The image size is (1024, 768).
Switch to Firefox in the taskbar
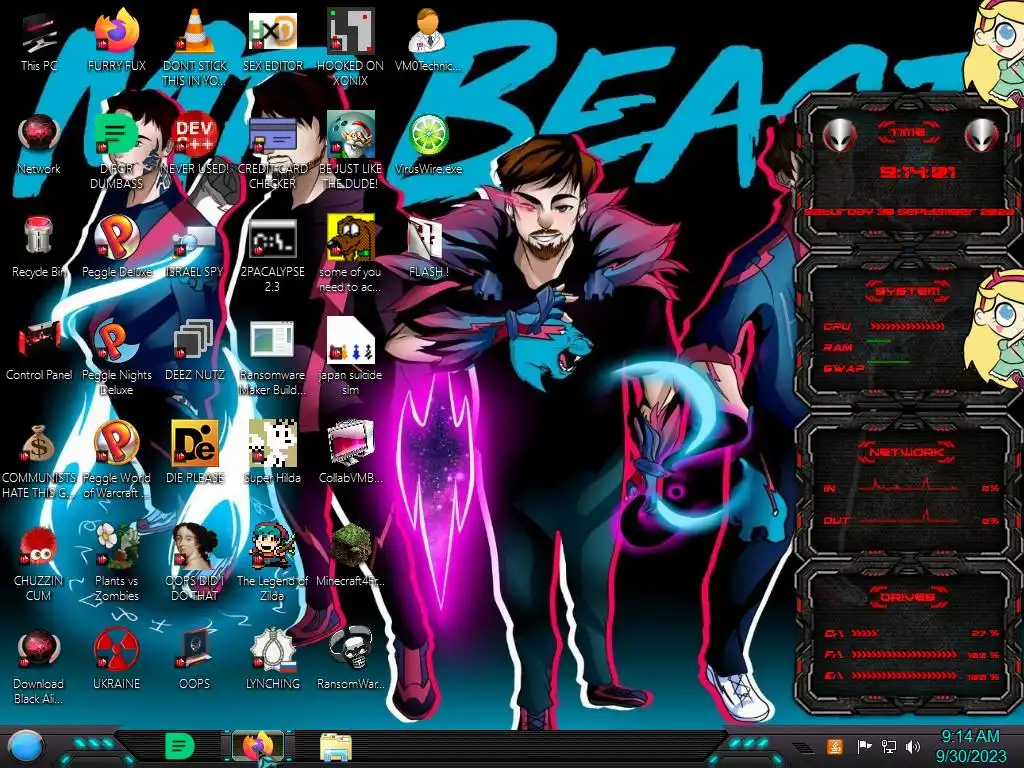tap(258, 747)
